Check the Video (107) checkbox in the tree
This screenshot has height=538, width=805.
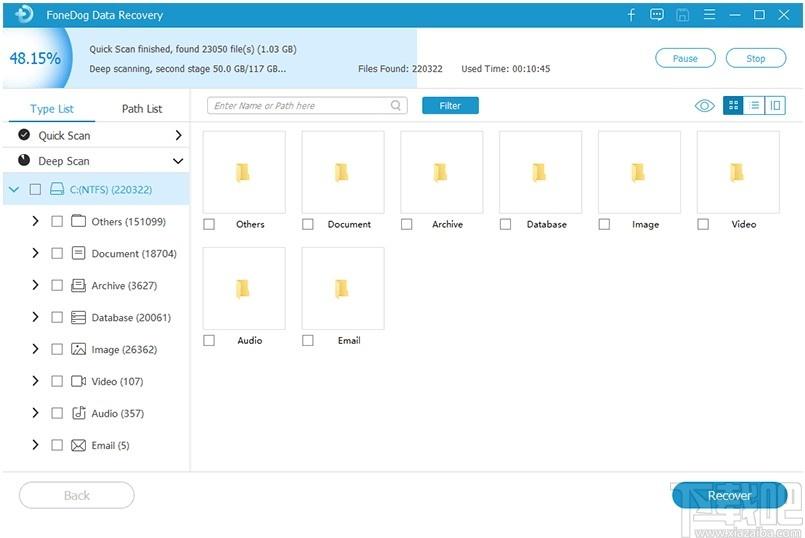pos(57,381)
